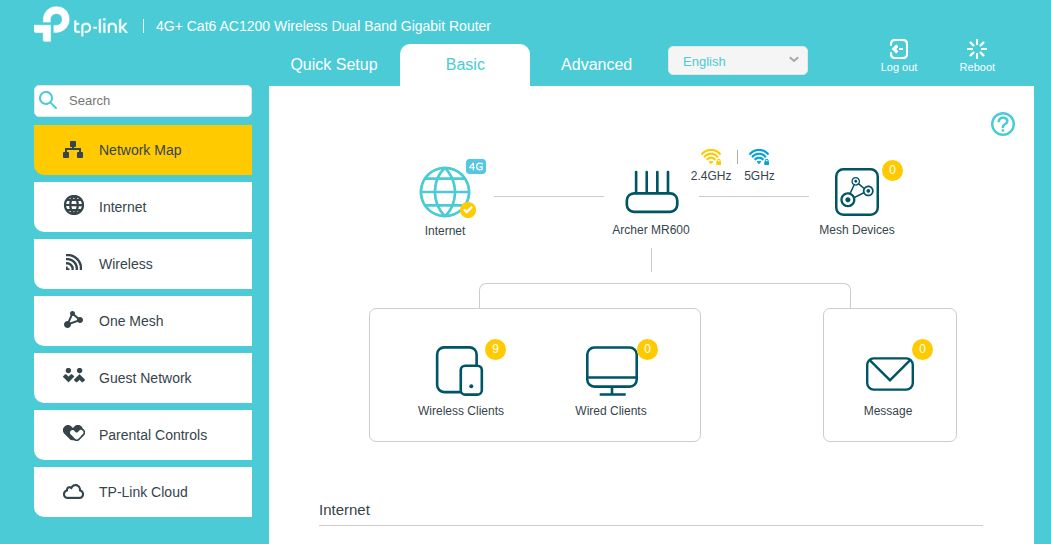Open Network Map in the sidebar
This screenshot has width=1051, height=544.
pos(143,150)
